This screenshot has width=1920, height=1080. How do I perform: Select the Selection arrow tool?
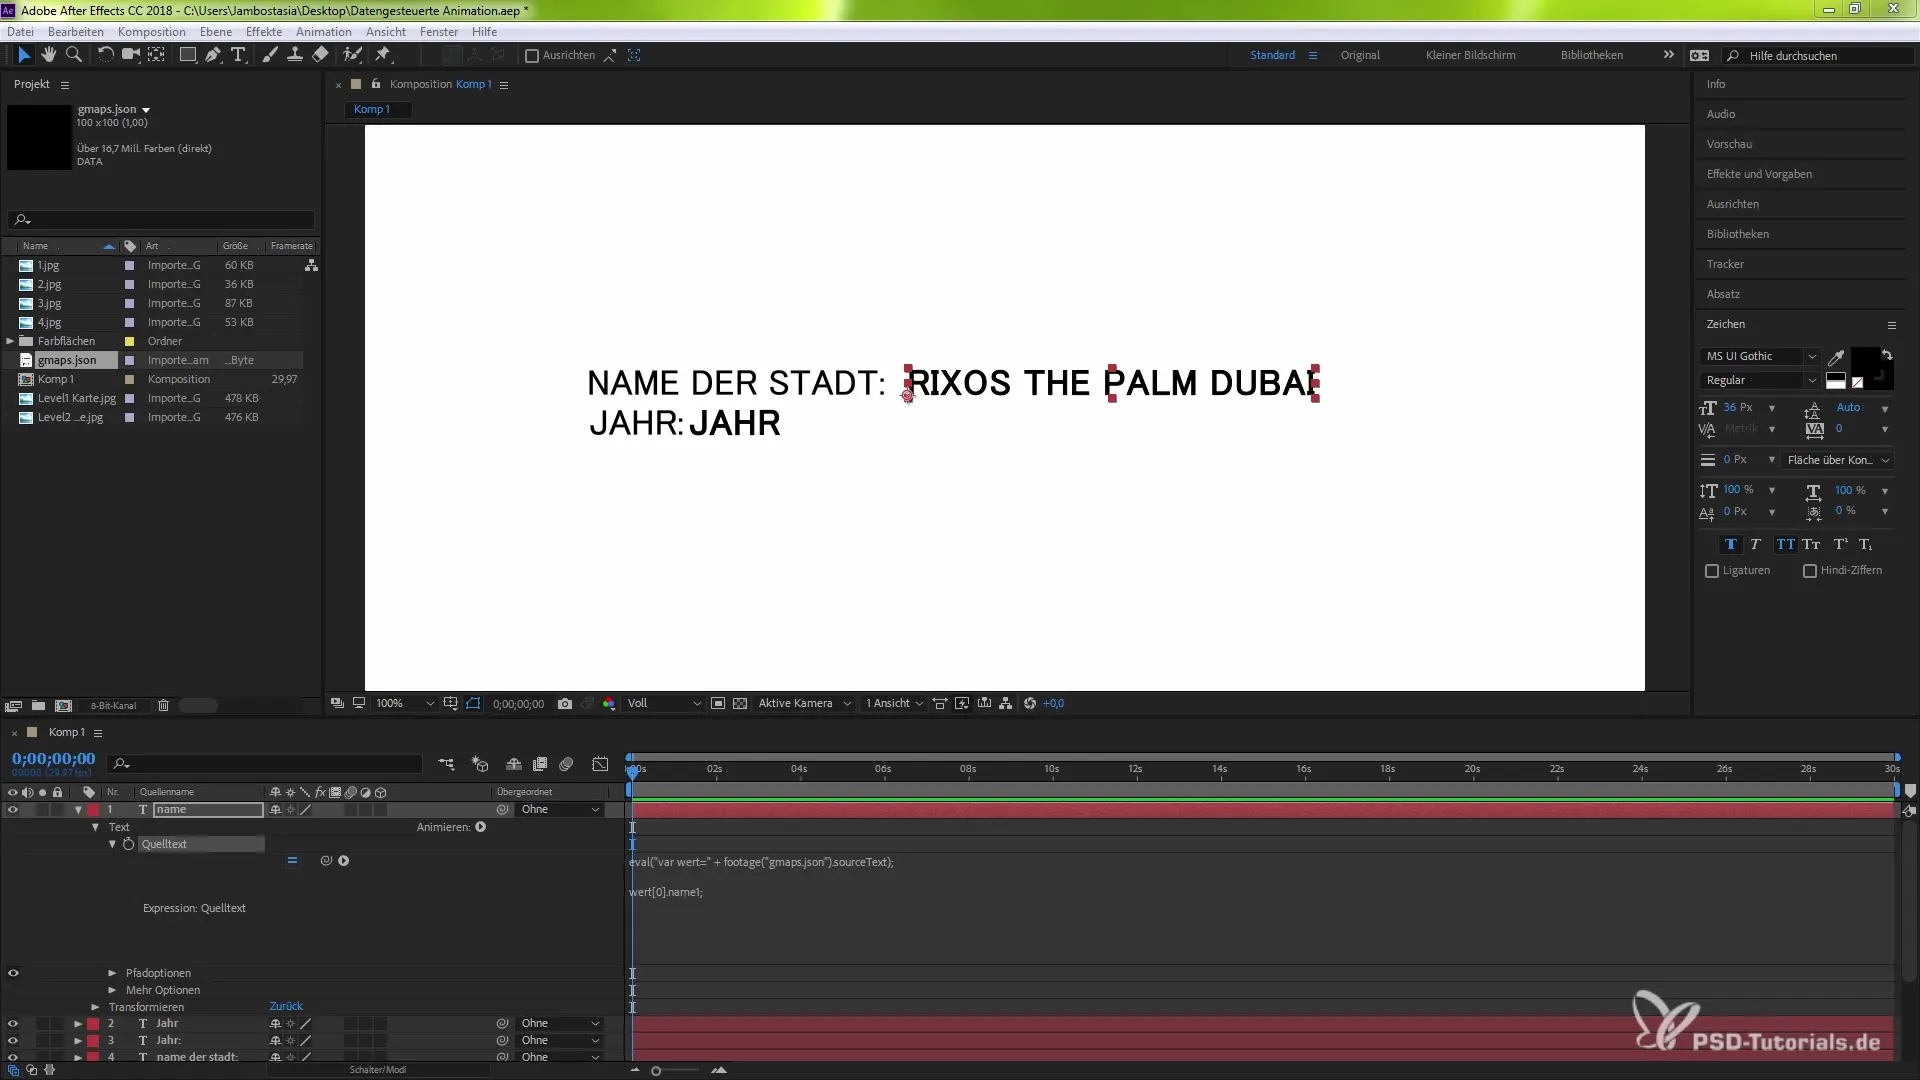[24, 55]
